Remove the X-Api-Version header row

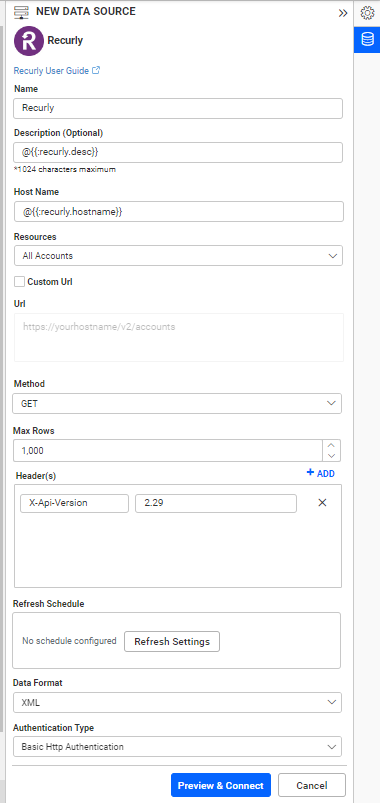323,503
